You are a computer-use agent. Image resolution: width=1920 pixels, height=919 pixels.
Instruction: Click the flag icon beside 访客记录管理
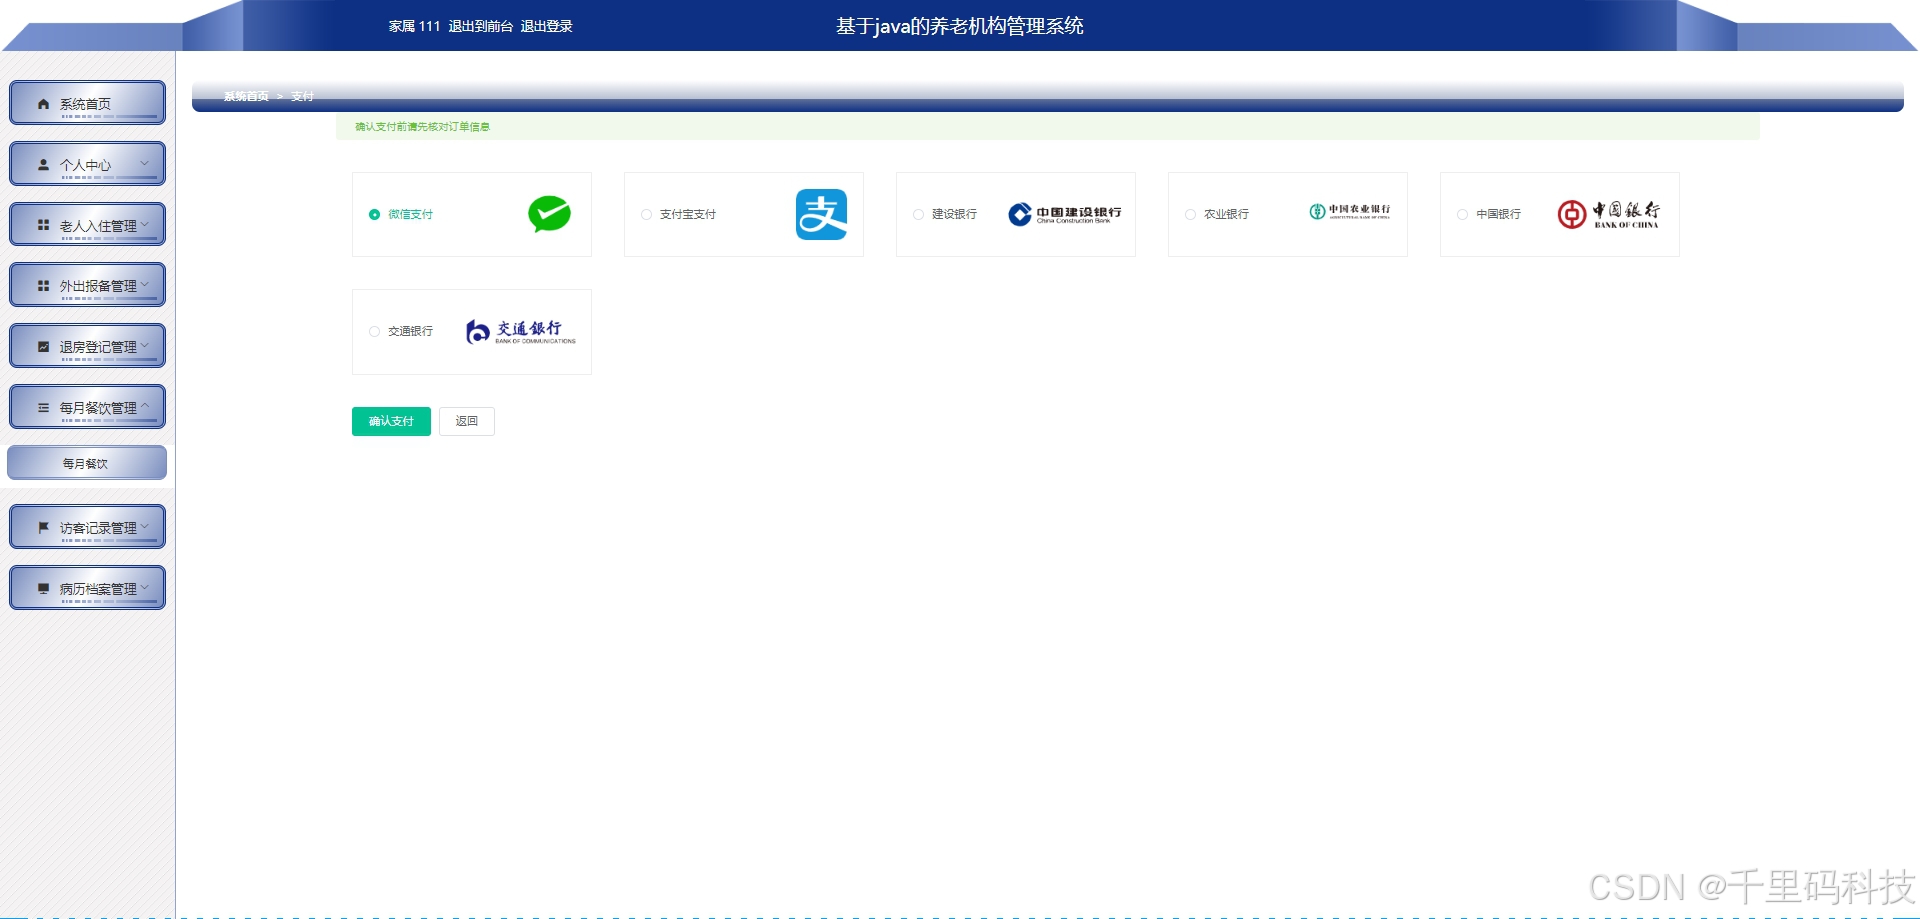43,528
